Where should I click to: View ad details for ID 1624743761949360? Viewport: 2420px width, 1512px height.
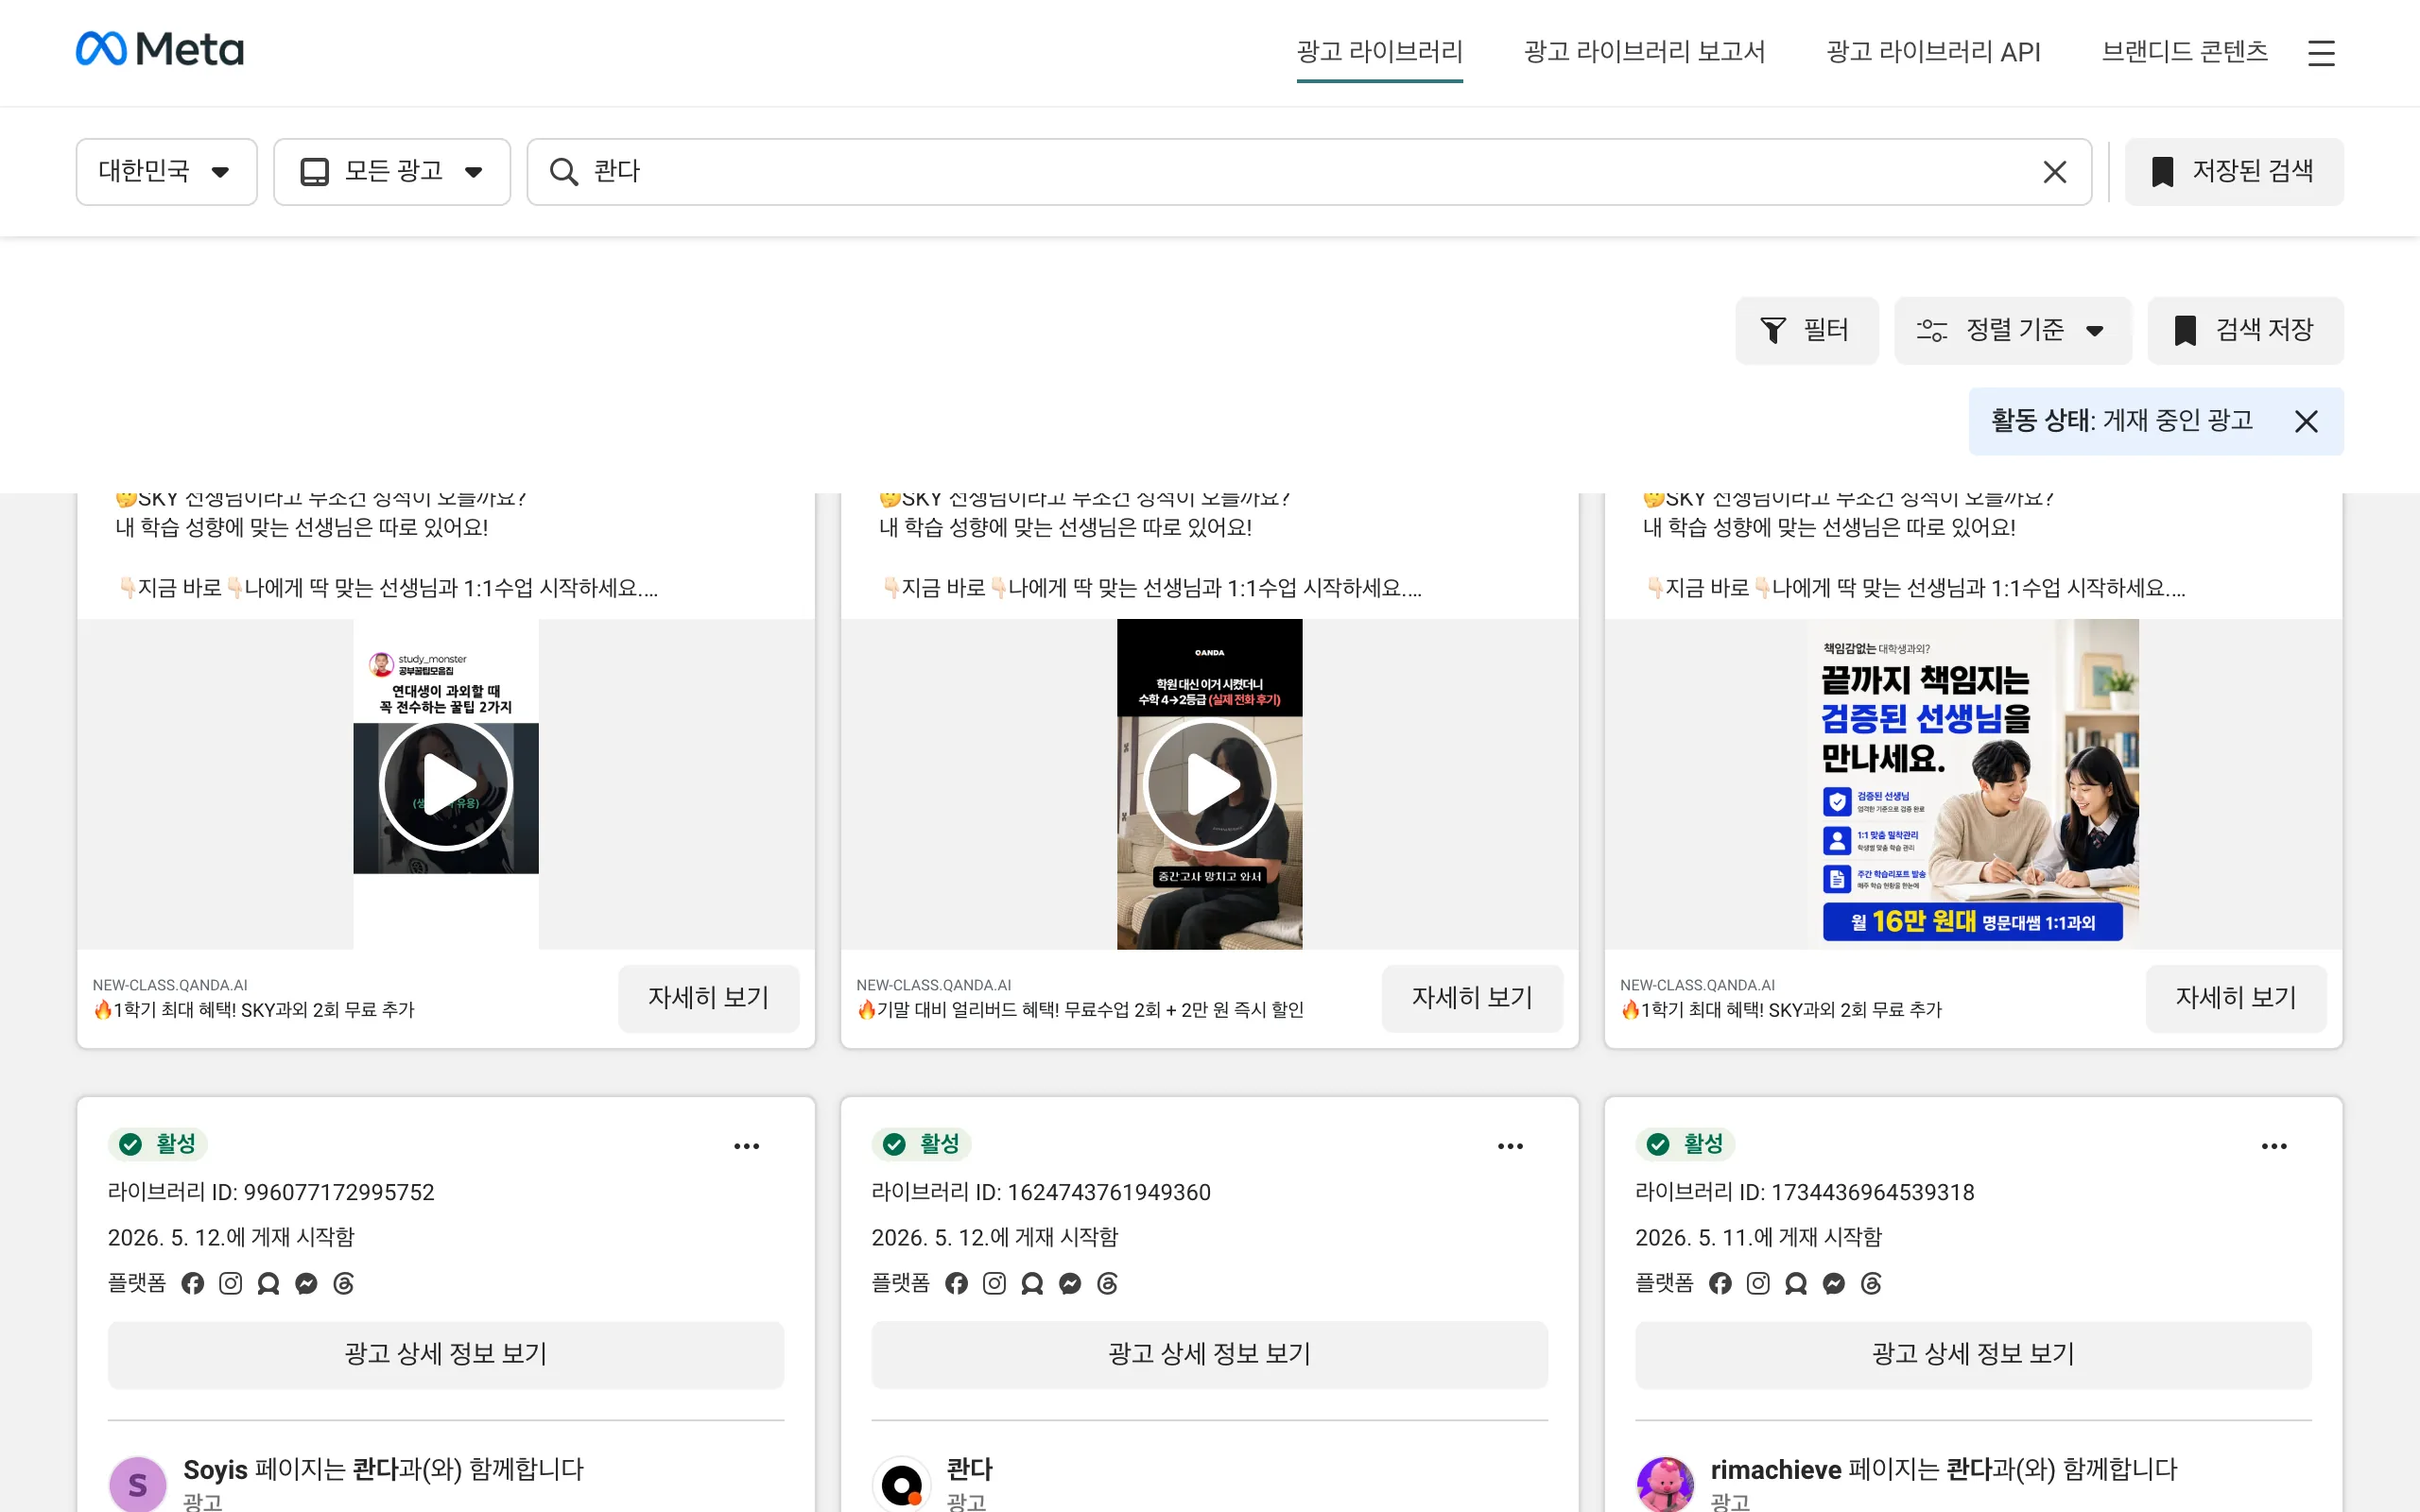click(1210, 1354)
